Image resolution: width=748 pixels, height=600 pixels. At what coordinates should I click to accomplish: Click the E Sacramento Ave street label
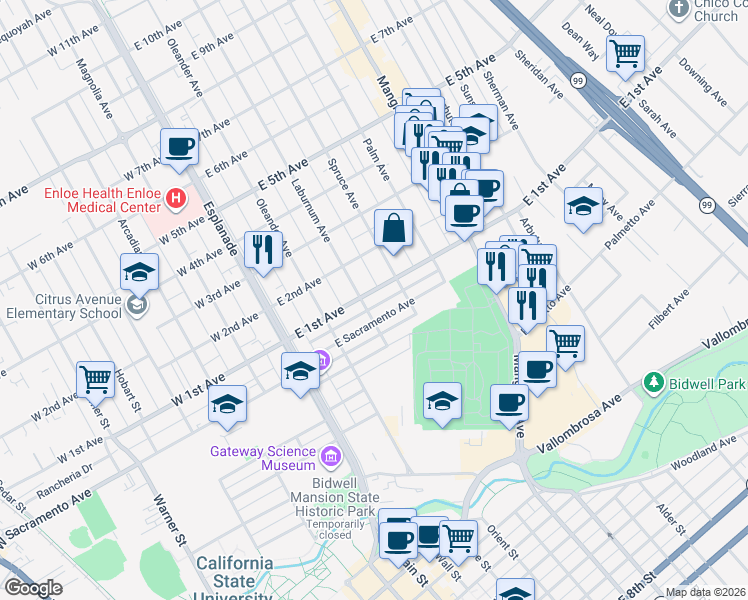point(374,323)
